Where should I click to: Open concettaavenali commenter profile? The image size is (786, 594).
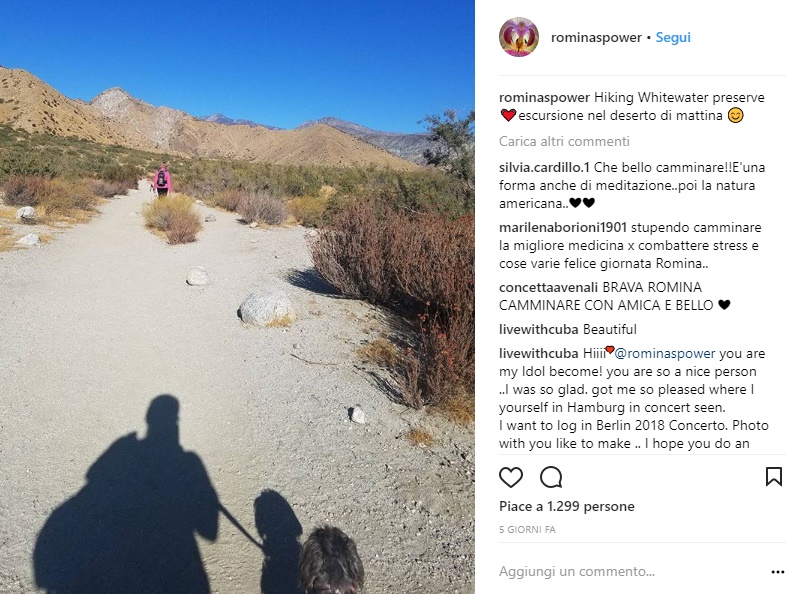click(548, 288)
